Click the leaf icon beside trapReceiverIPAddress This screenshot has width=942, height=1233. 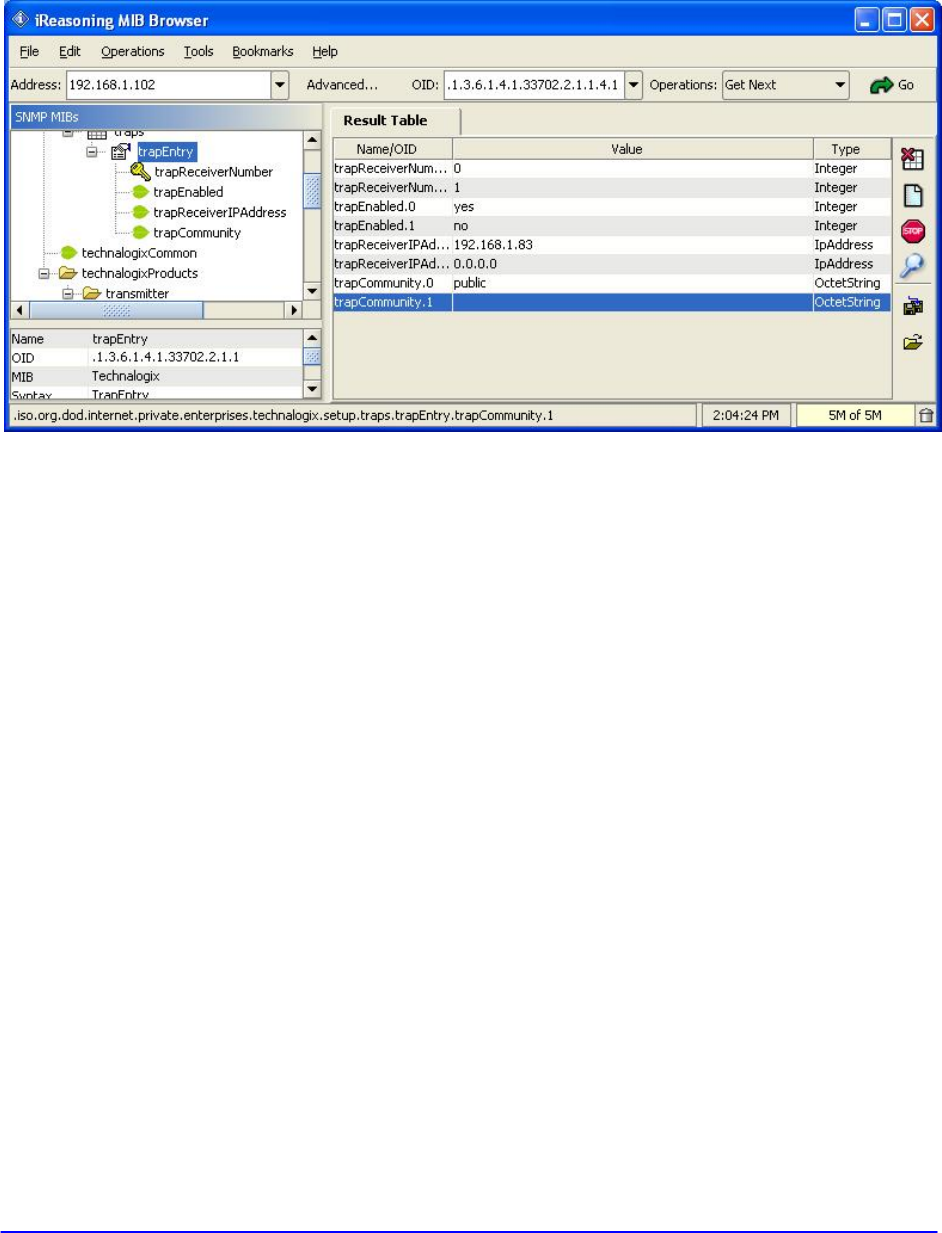tap(141, 212)
